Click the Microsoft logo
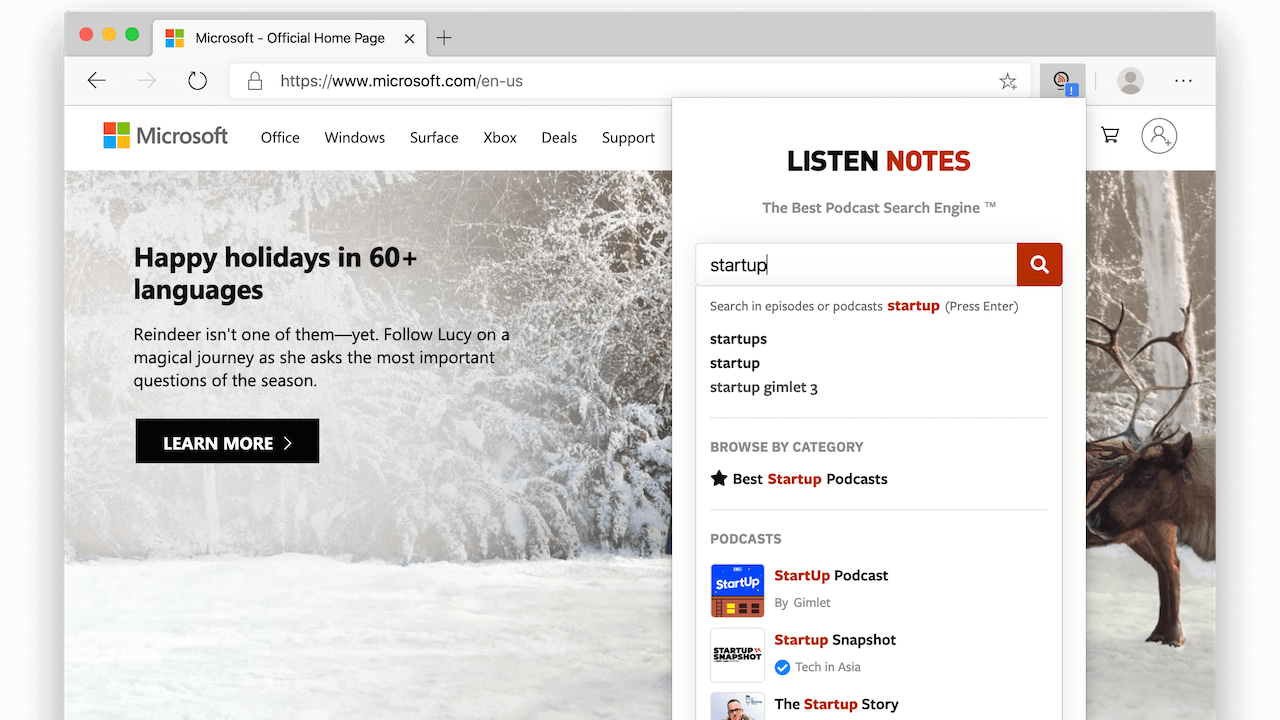Viewport: 1280px width, 720px height. tap(166, 136)
